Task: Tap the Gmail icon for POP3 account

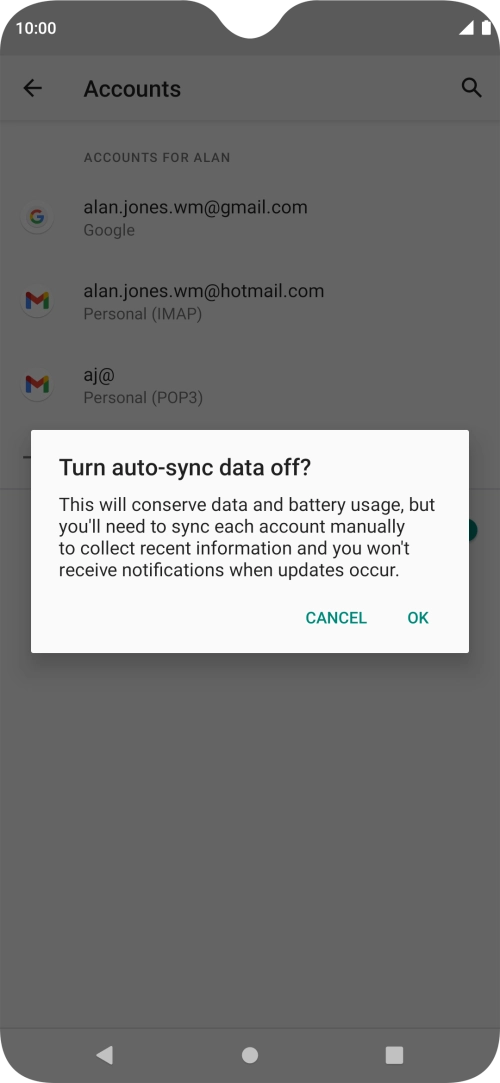Action: tap(37, 384)
